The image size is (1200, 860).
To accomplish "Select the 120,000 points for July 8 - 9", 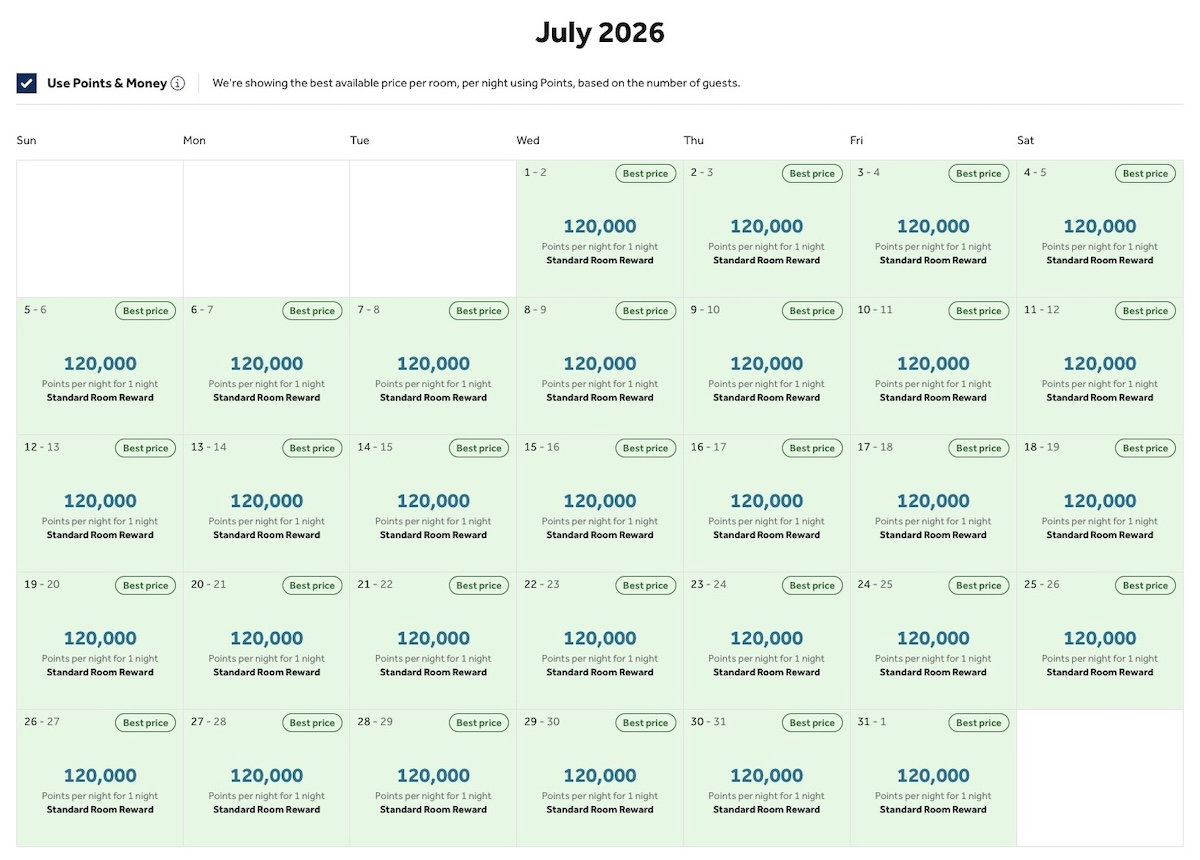I will click(600, 364).
